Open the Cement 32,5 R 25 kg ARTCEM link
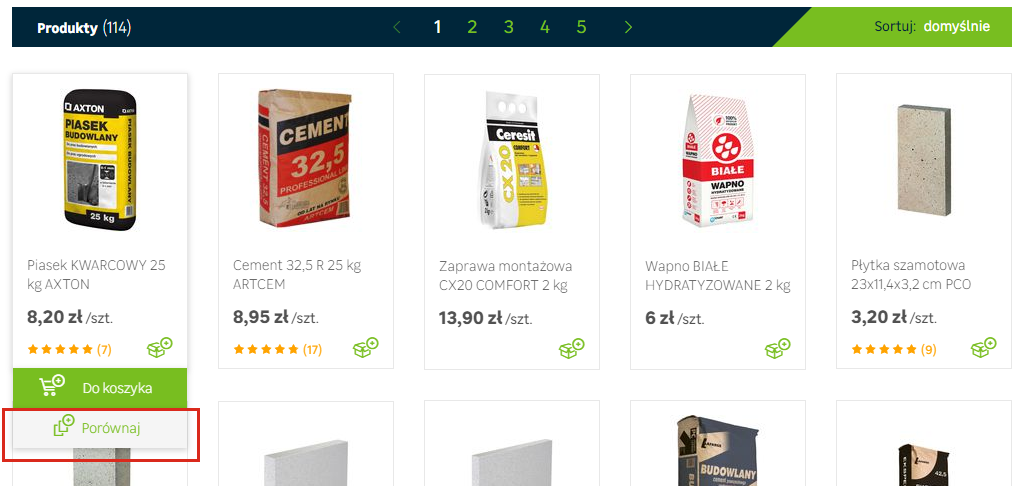 coord(297,274)
